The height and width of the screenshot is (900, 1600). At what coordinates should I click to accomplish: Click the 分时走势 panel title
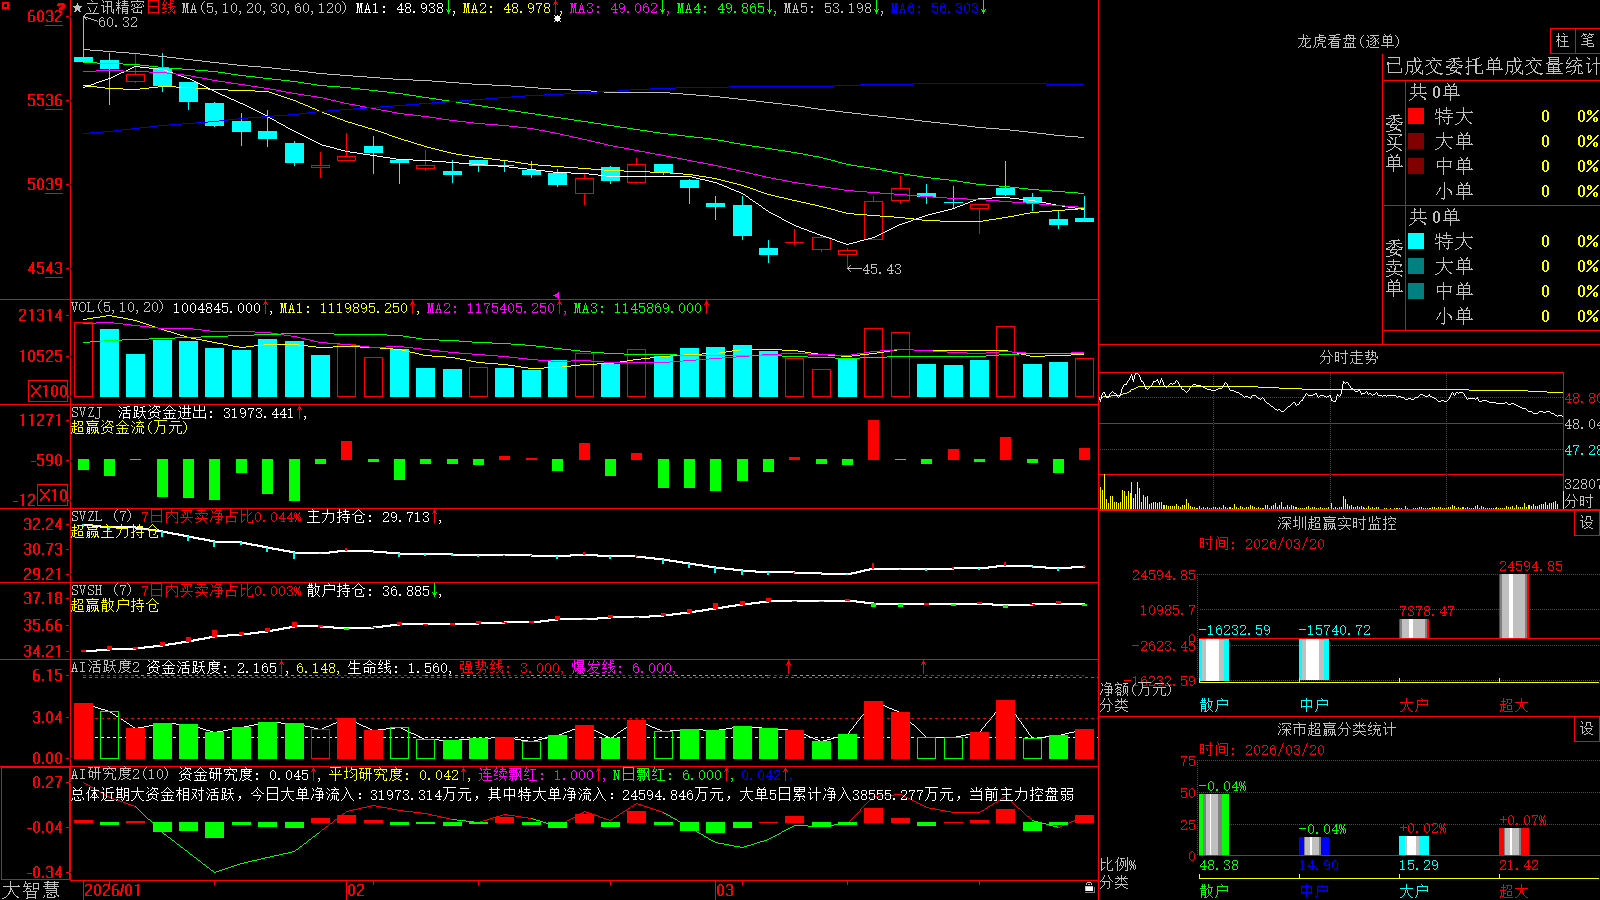pyautogui.click(x=1349, y=357)
